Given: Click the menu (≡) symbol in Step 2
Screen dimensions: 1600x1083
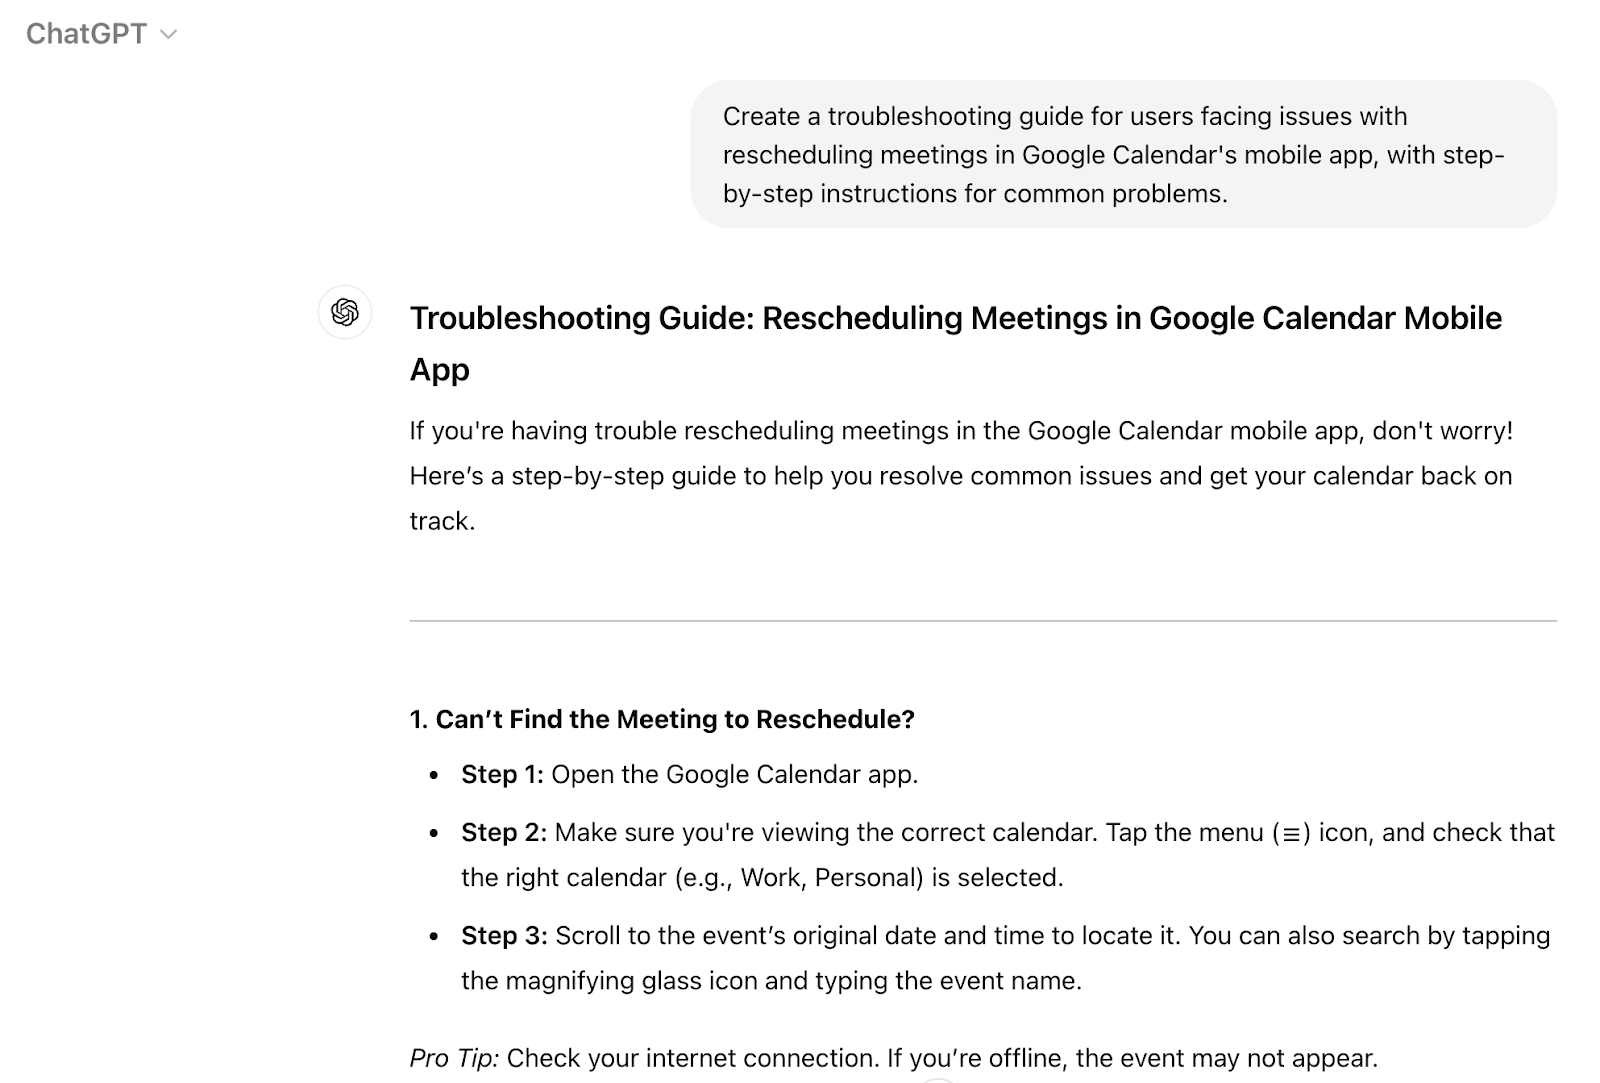Looking at the screenshot, I should (x=1291, y=834).
